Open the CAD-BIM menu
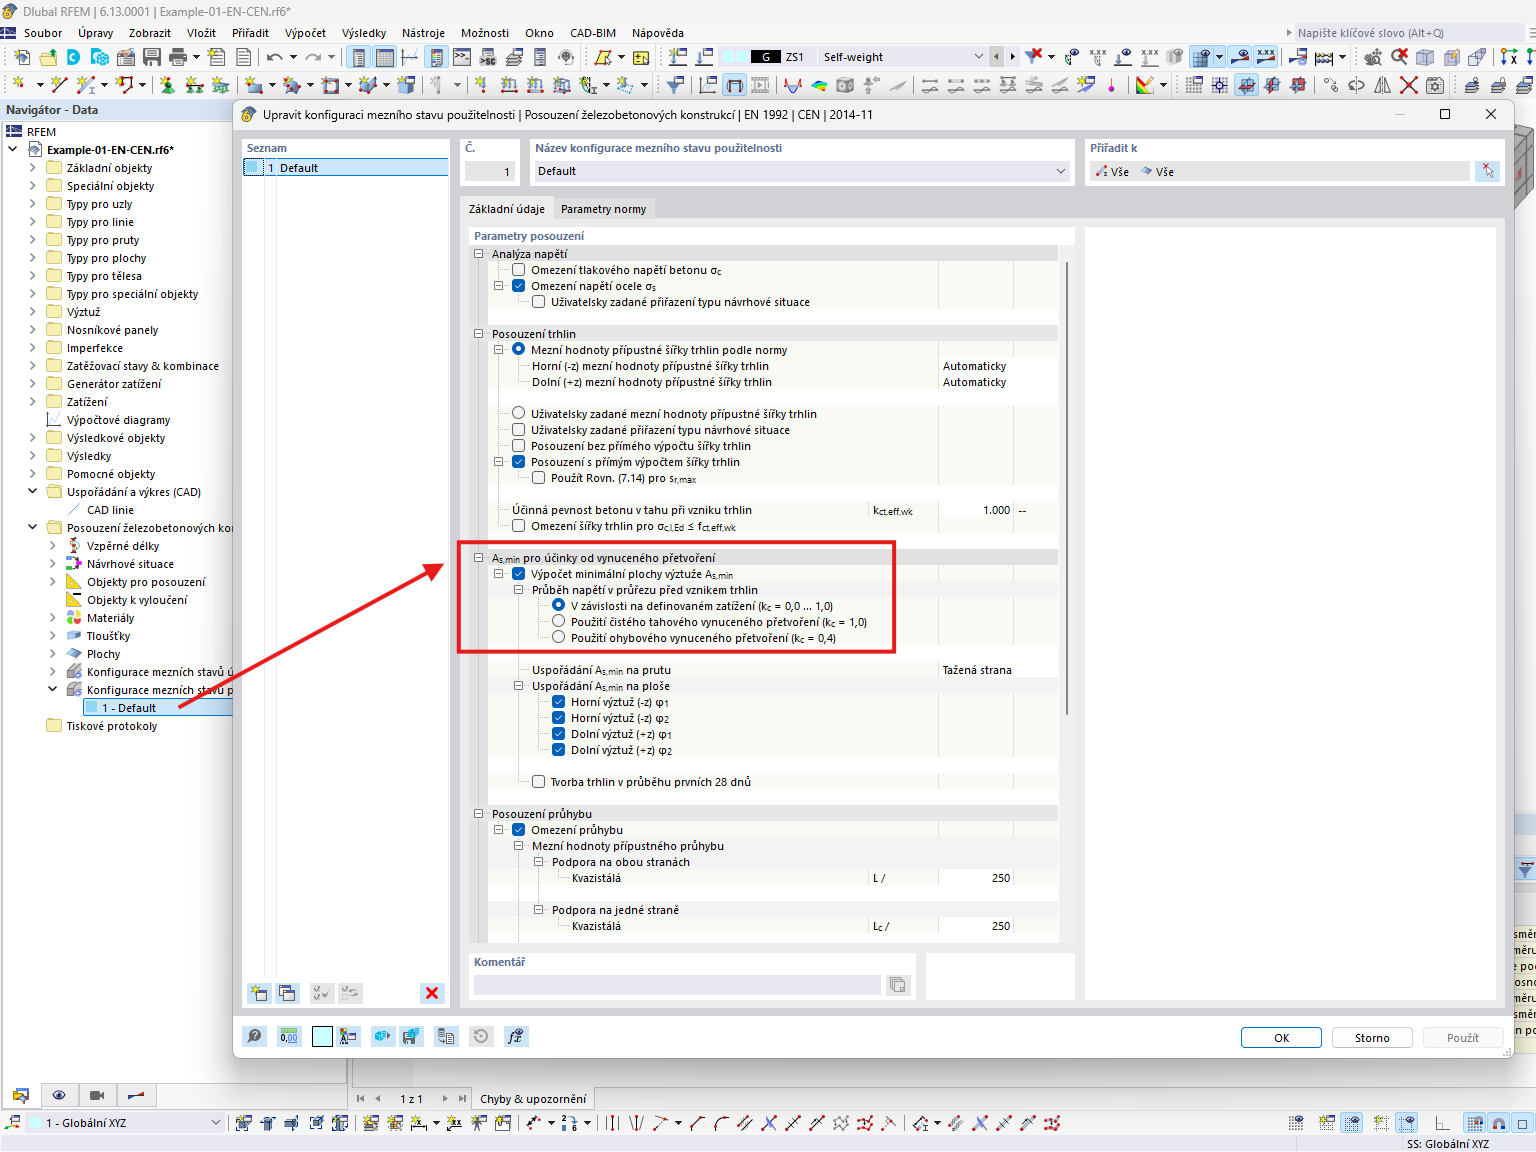The image size is (1536, 1152). [593, 33]
